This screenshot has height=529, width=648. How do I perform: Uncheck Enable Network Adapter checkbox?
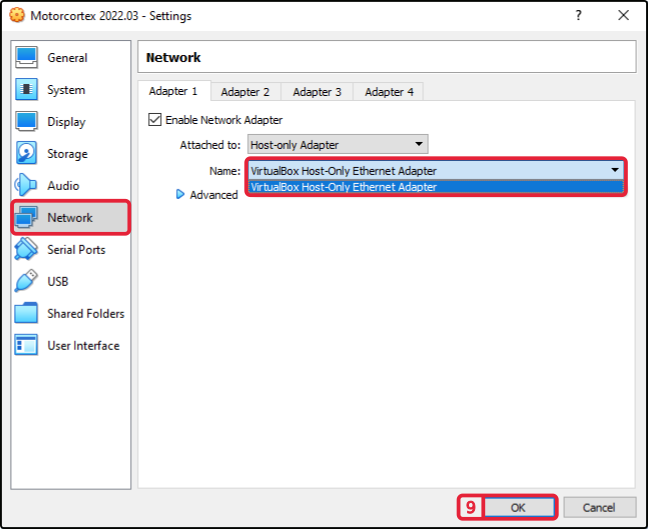coord(155,120)
